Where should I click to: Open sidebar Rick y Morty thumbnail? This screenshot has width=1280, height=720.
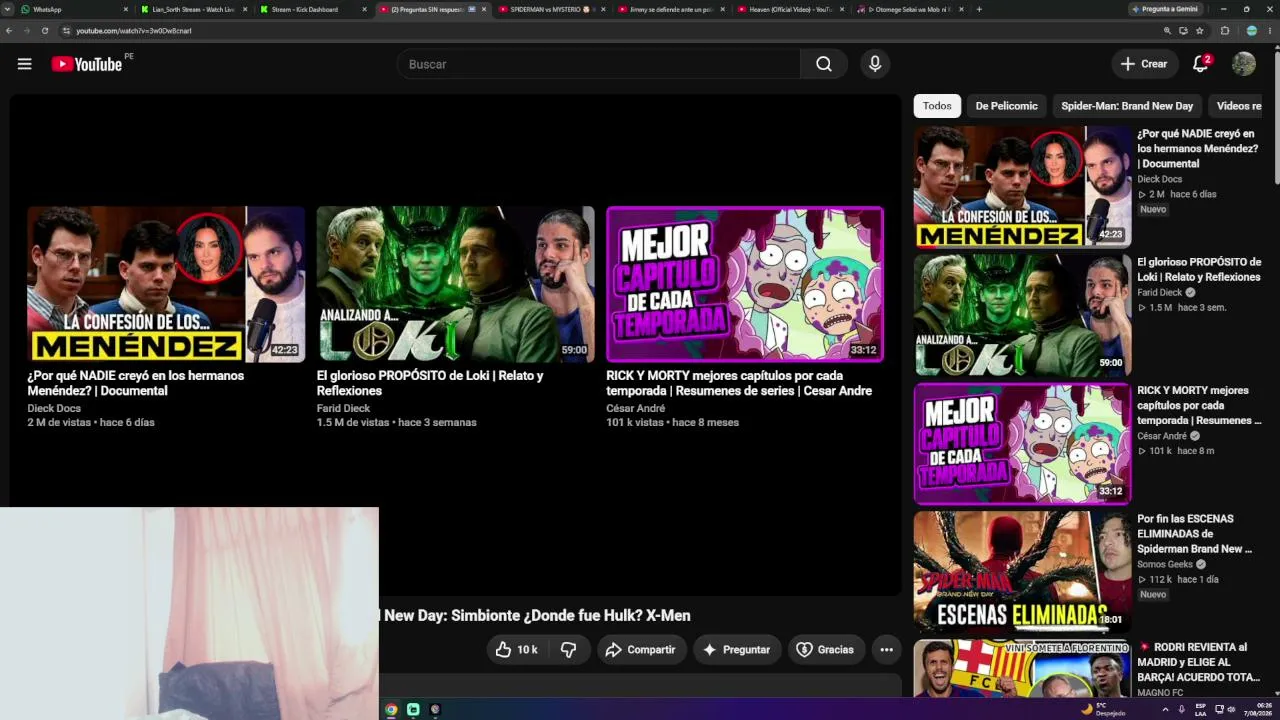pos(1022,443)
